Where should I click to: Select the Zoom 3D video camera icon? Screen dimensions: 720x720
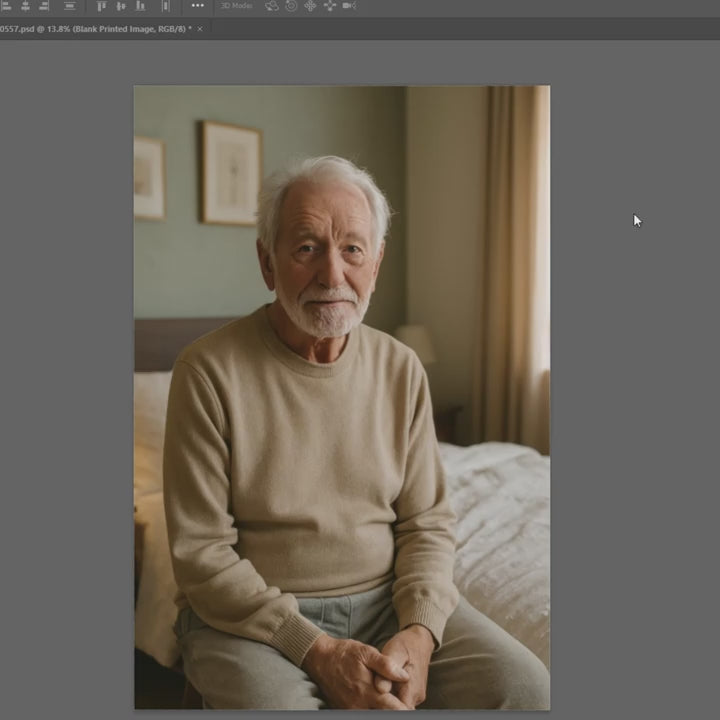(x=349, y=6)
